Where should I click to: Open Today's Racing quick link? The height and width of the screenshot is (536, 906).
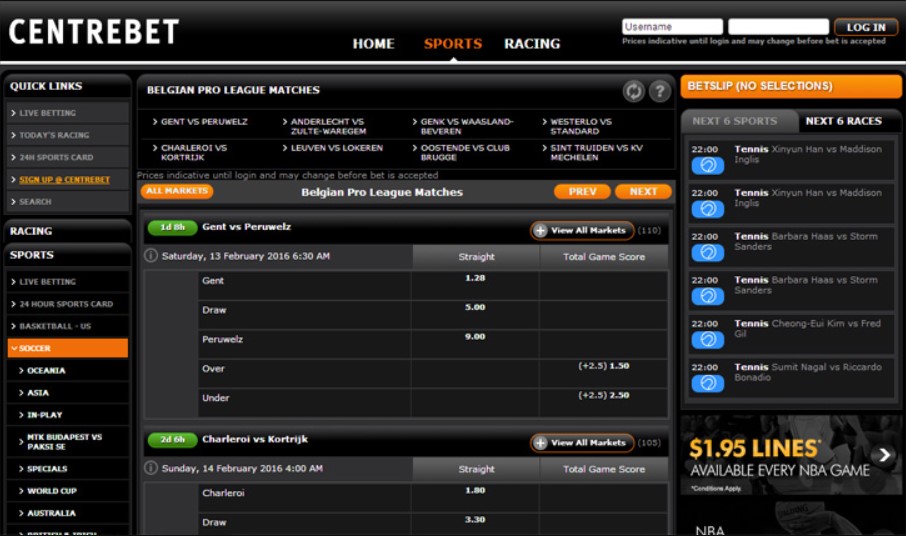(x=68, y=135)
